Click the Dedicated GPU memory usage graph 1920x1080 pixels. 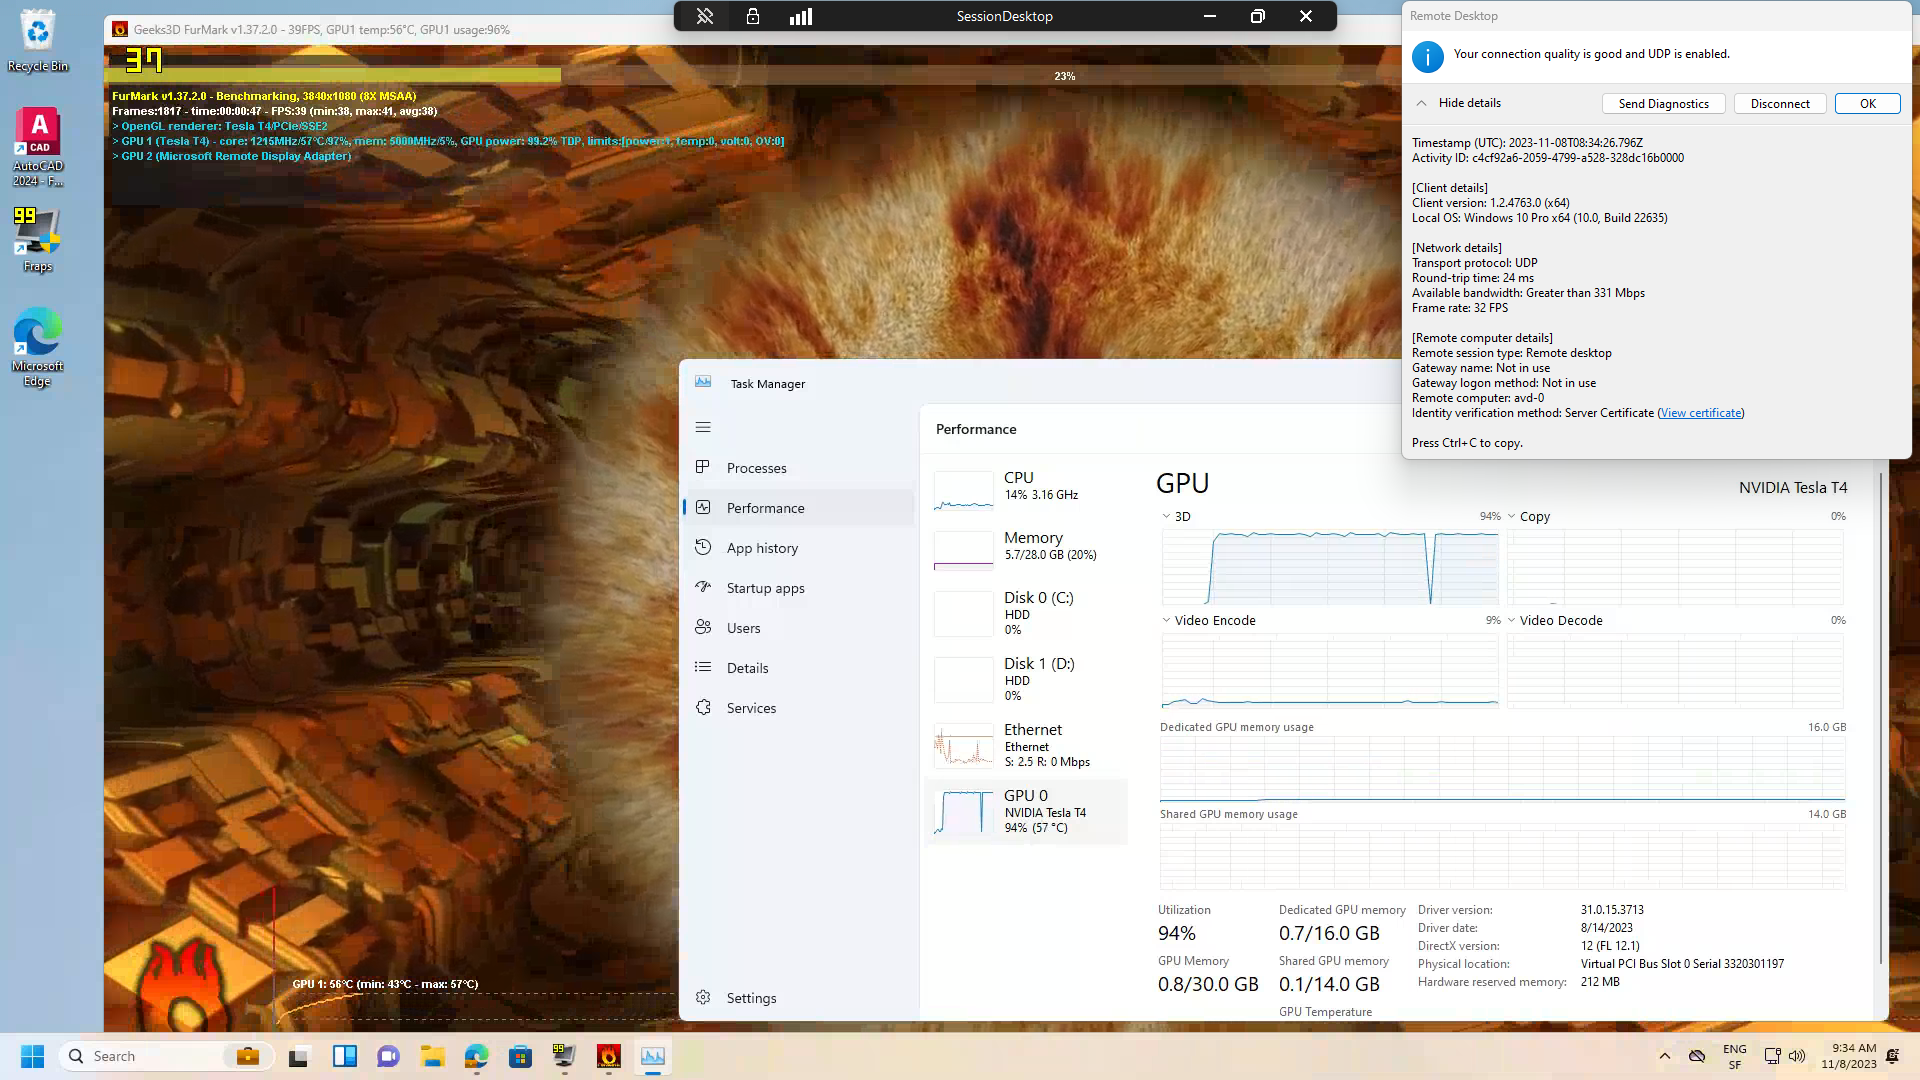pos(1502,769)
